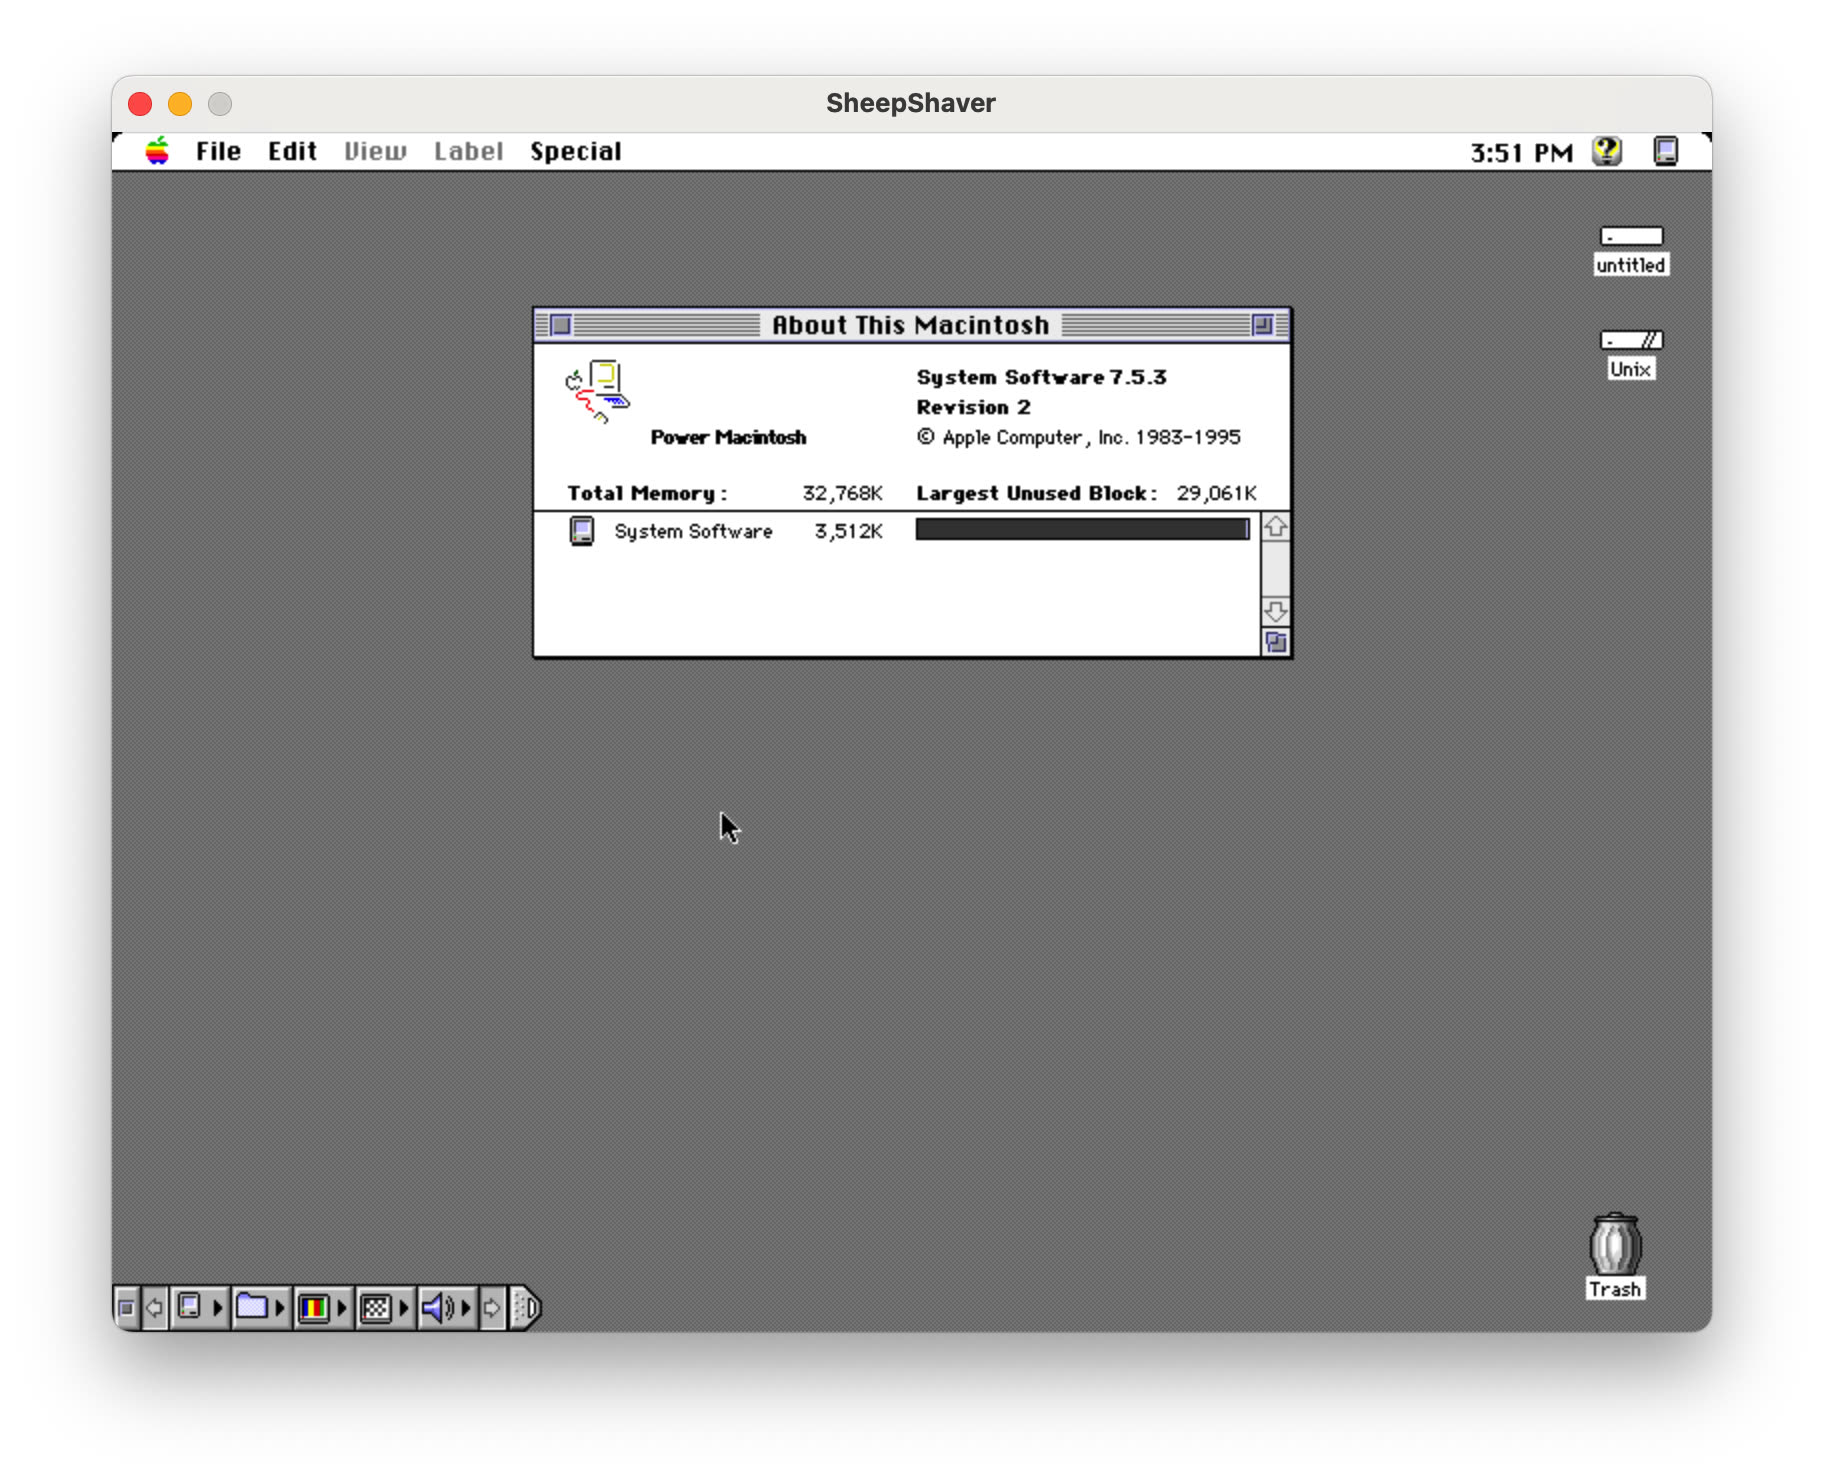Viewport: 1824px width, 1480px height.
Task: Click the Revision 2 text
Action: [973, 407]
